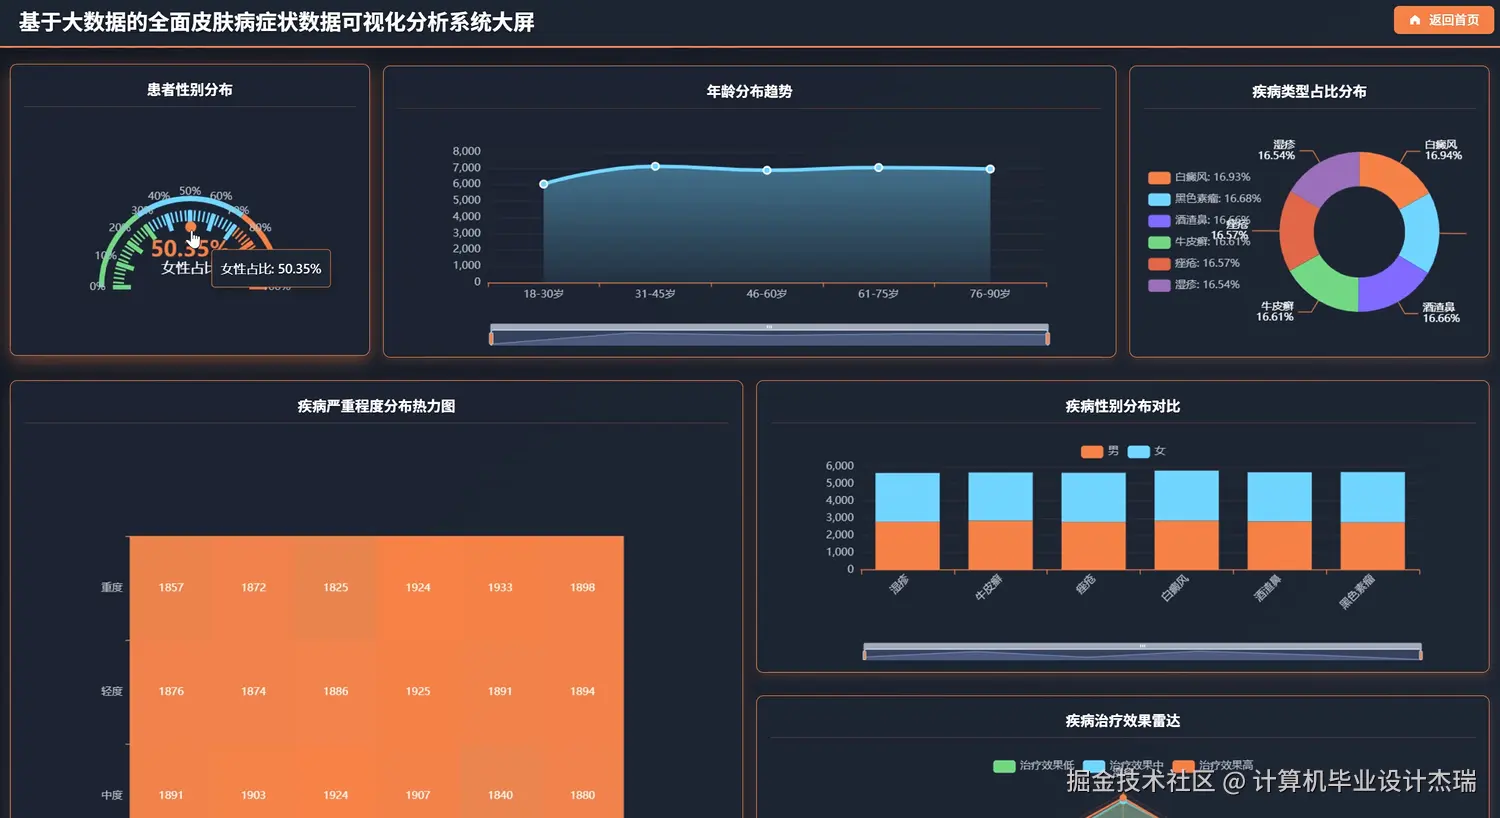Image resolution: width=1500 pixels, height=818 pixels.
Task: Toggle the 男 series in gender comparison chart
Action: click(1090, 451)
